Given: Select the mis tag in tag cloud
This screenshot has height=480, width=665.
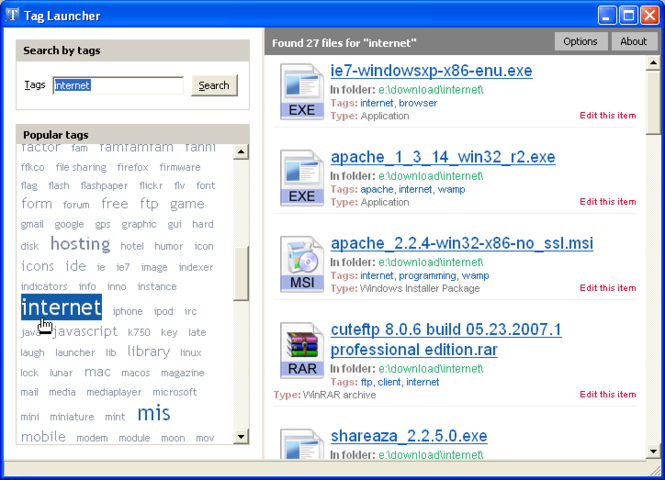Looking at the screenshot, I should [x=154, y=413].
